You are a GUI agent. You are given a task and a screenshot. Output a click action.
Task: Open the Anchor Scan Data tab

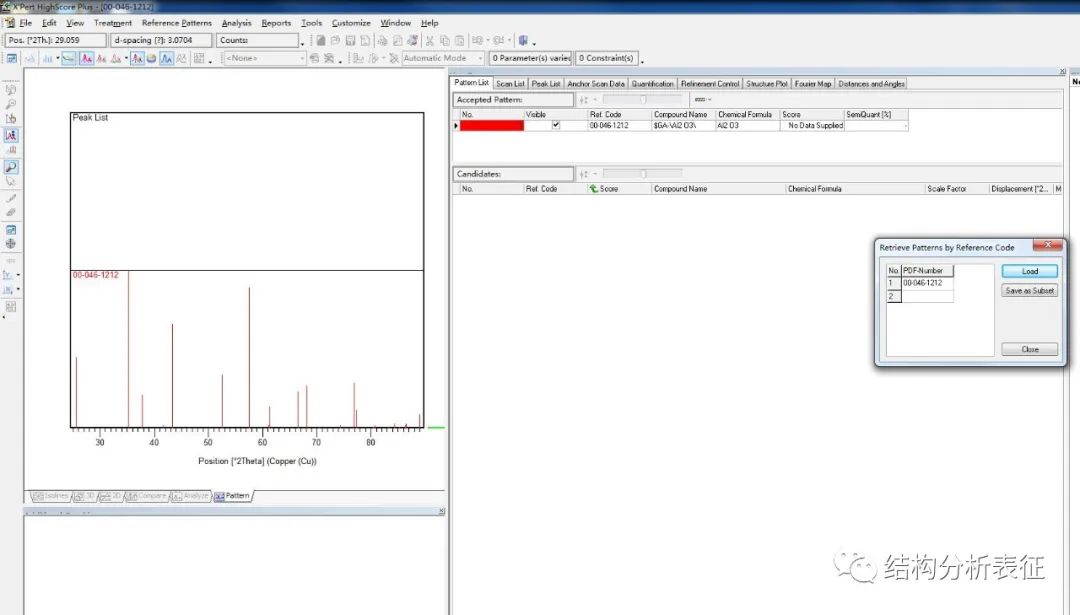coord(596,83)
